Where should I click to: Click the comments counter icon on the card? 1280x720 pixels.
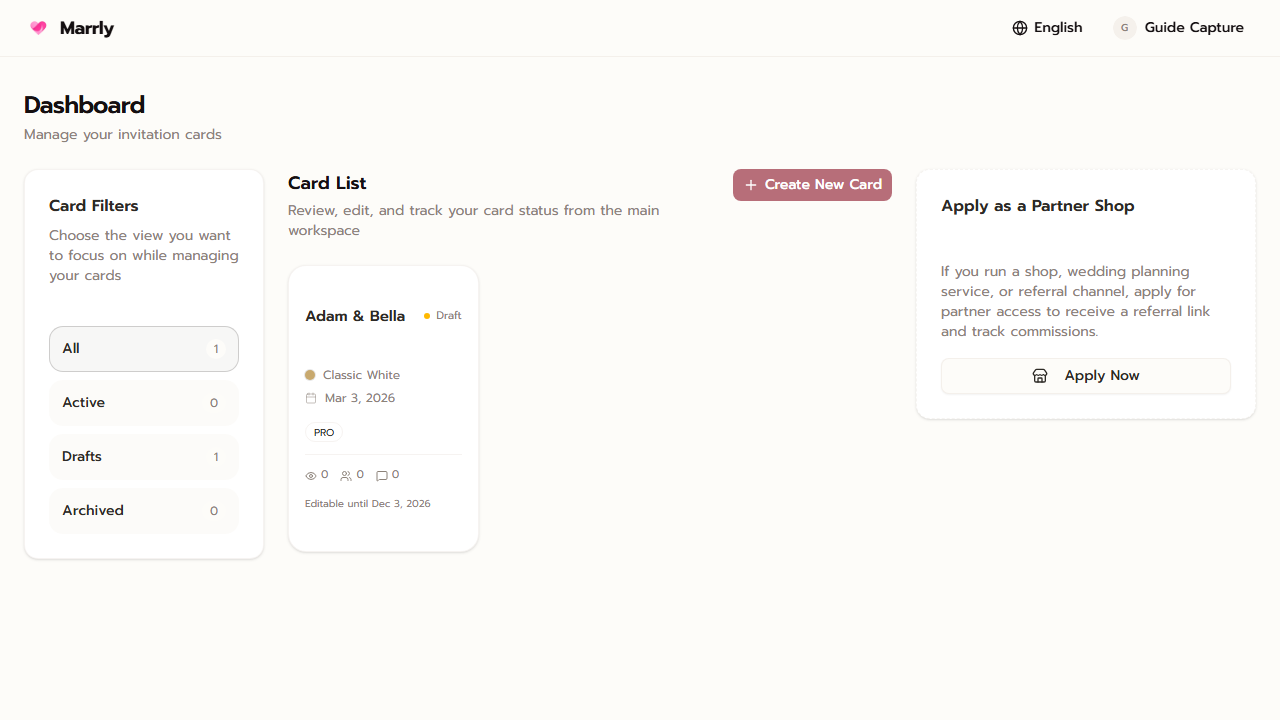(381, 475)
